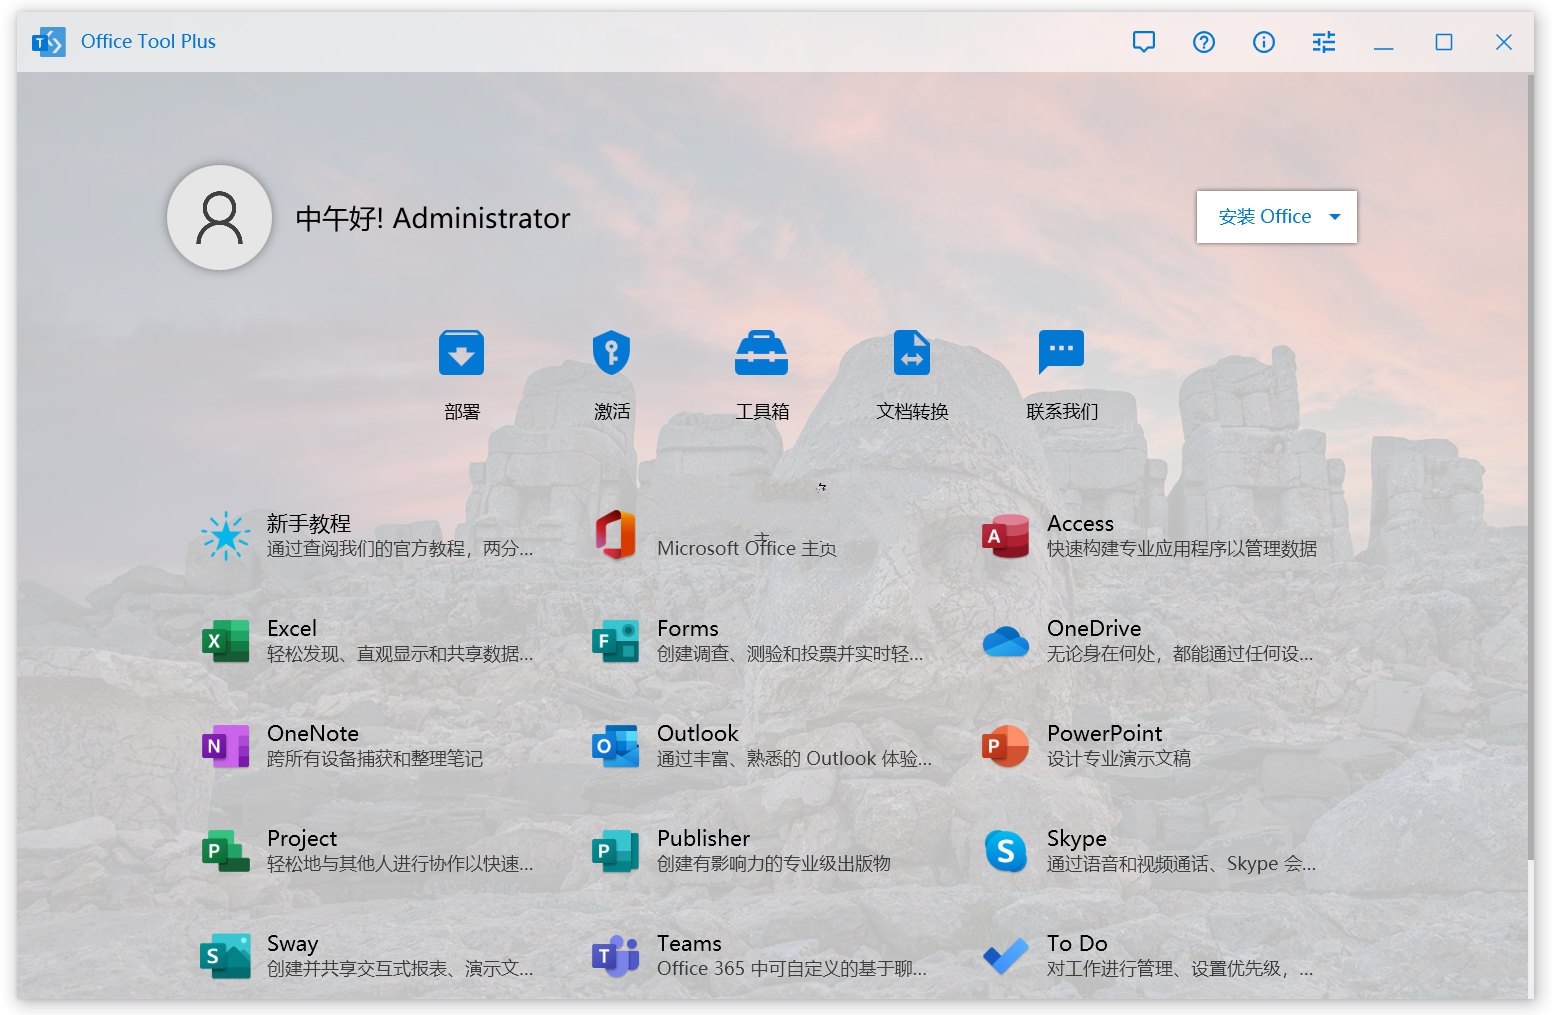Click the Teams title text

pos(689,943)
